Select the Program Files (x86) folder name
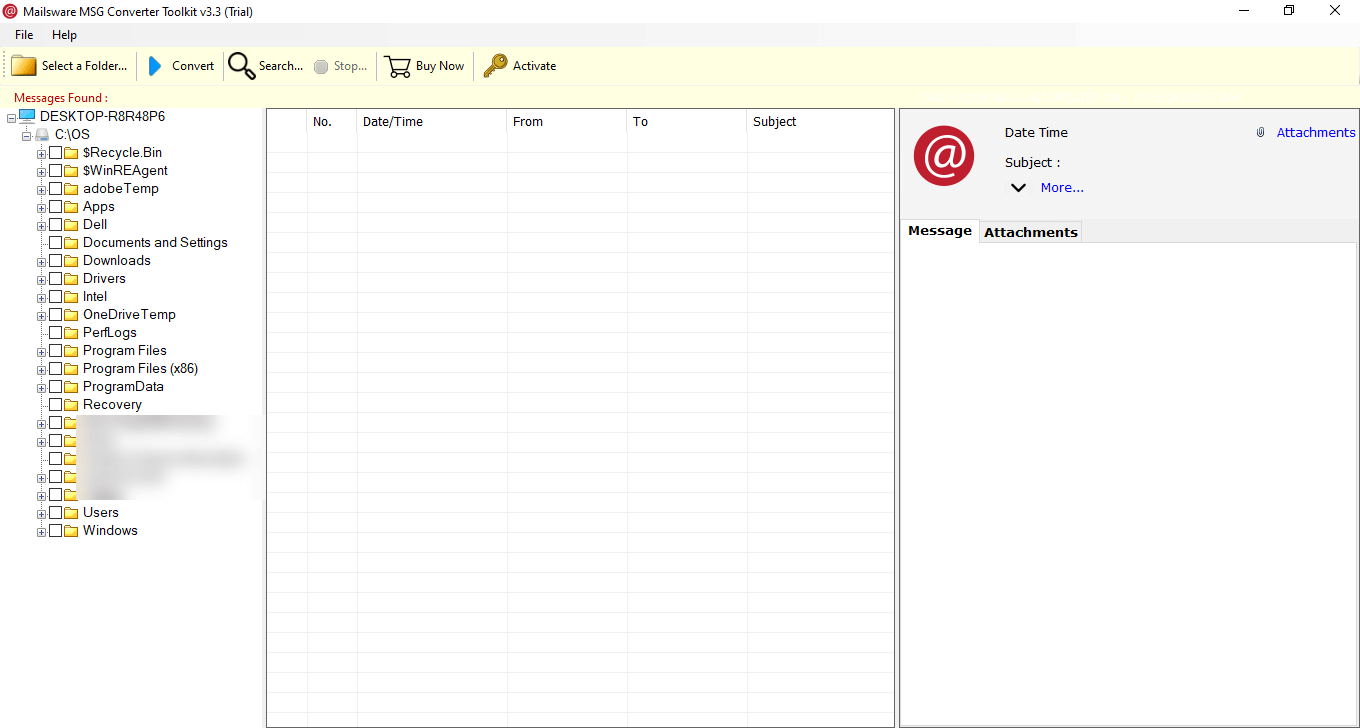1360x728 pixels. pyautogui.click(x=140, y=369)
